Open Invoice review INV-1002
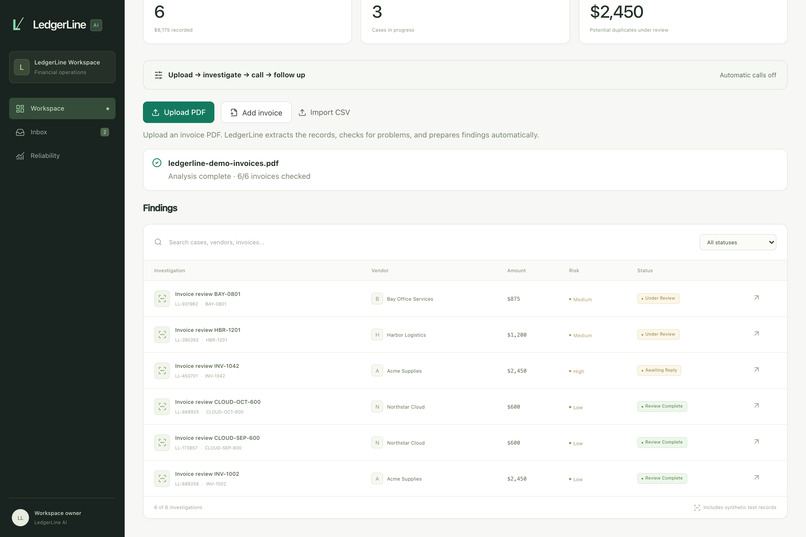The width and height of the screenshot is (806, 537). (207, 474)
